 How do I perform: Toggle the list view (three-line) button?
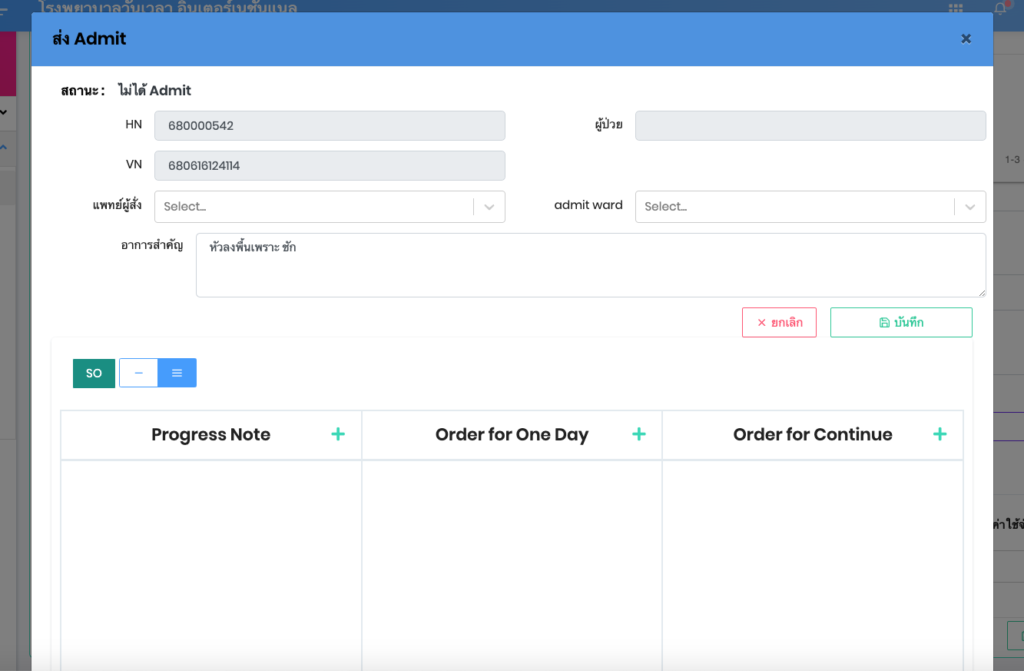177,373
